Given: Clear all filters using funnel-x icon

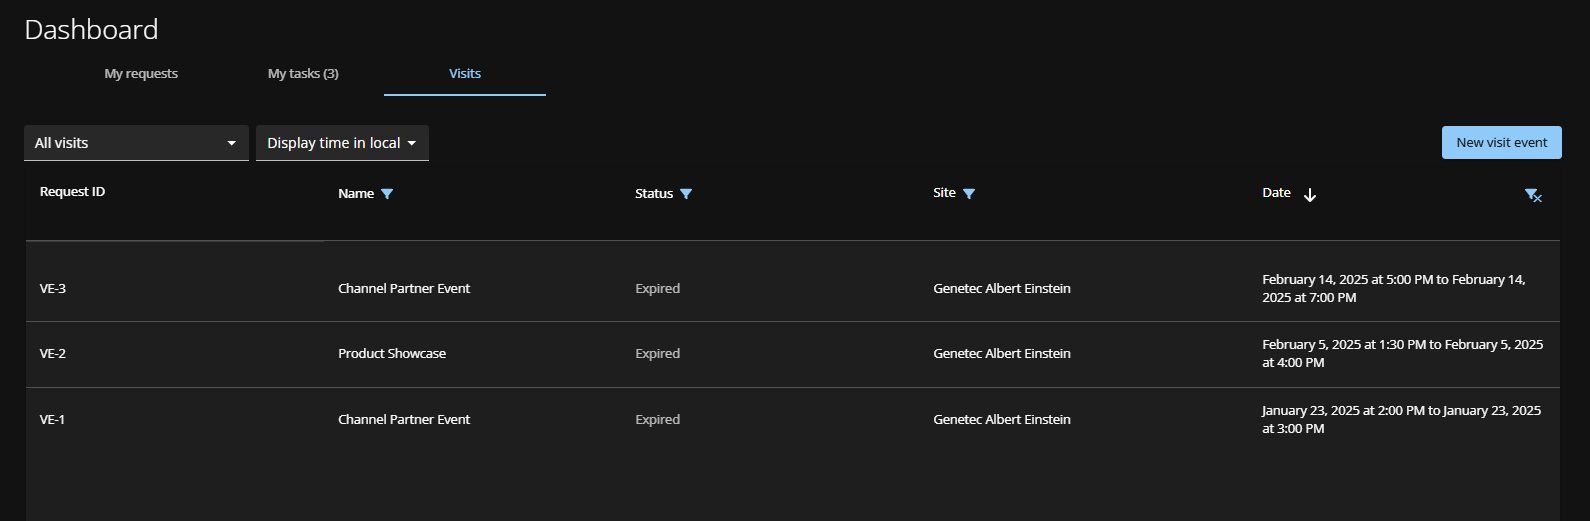Looking at the screenshot, I should point(1532,196).
